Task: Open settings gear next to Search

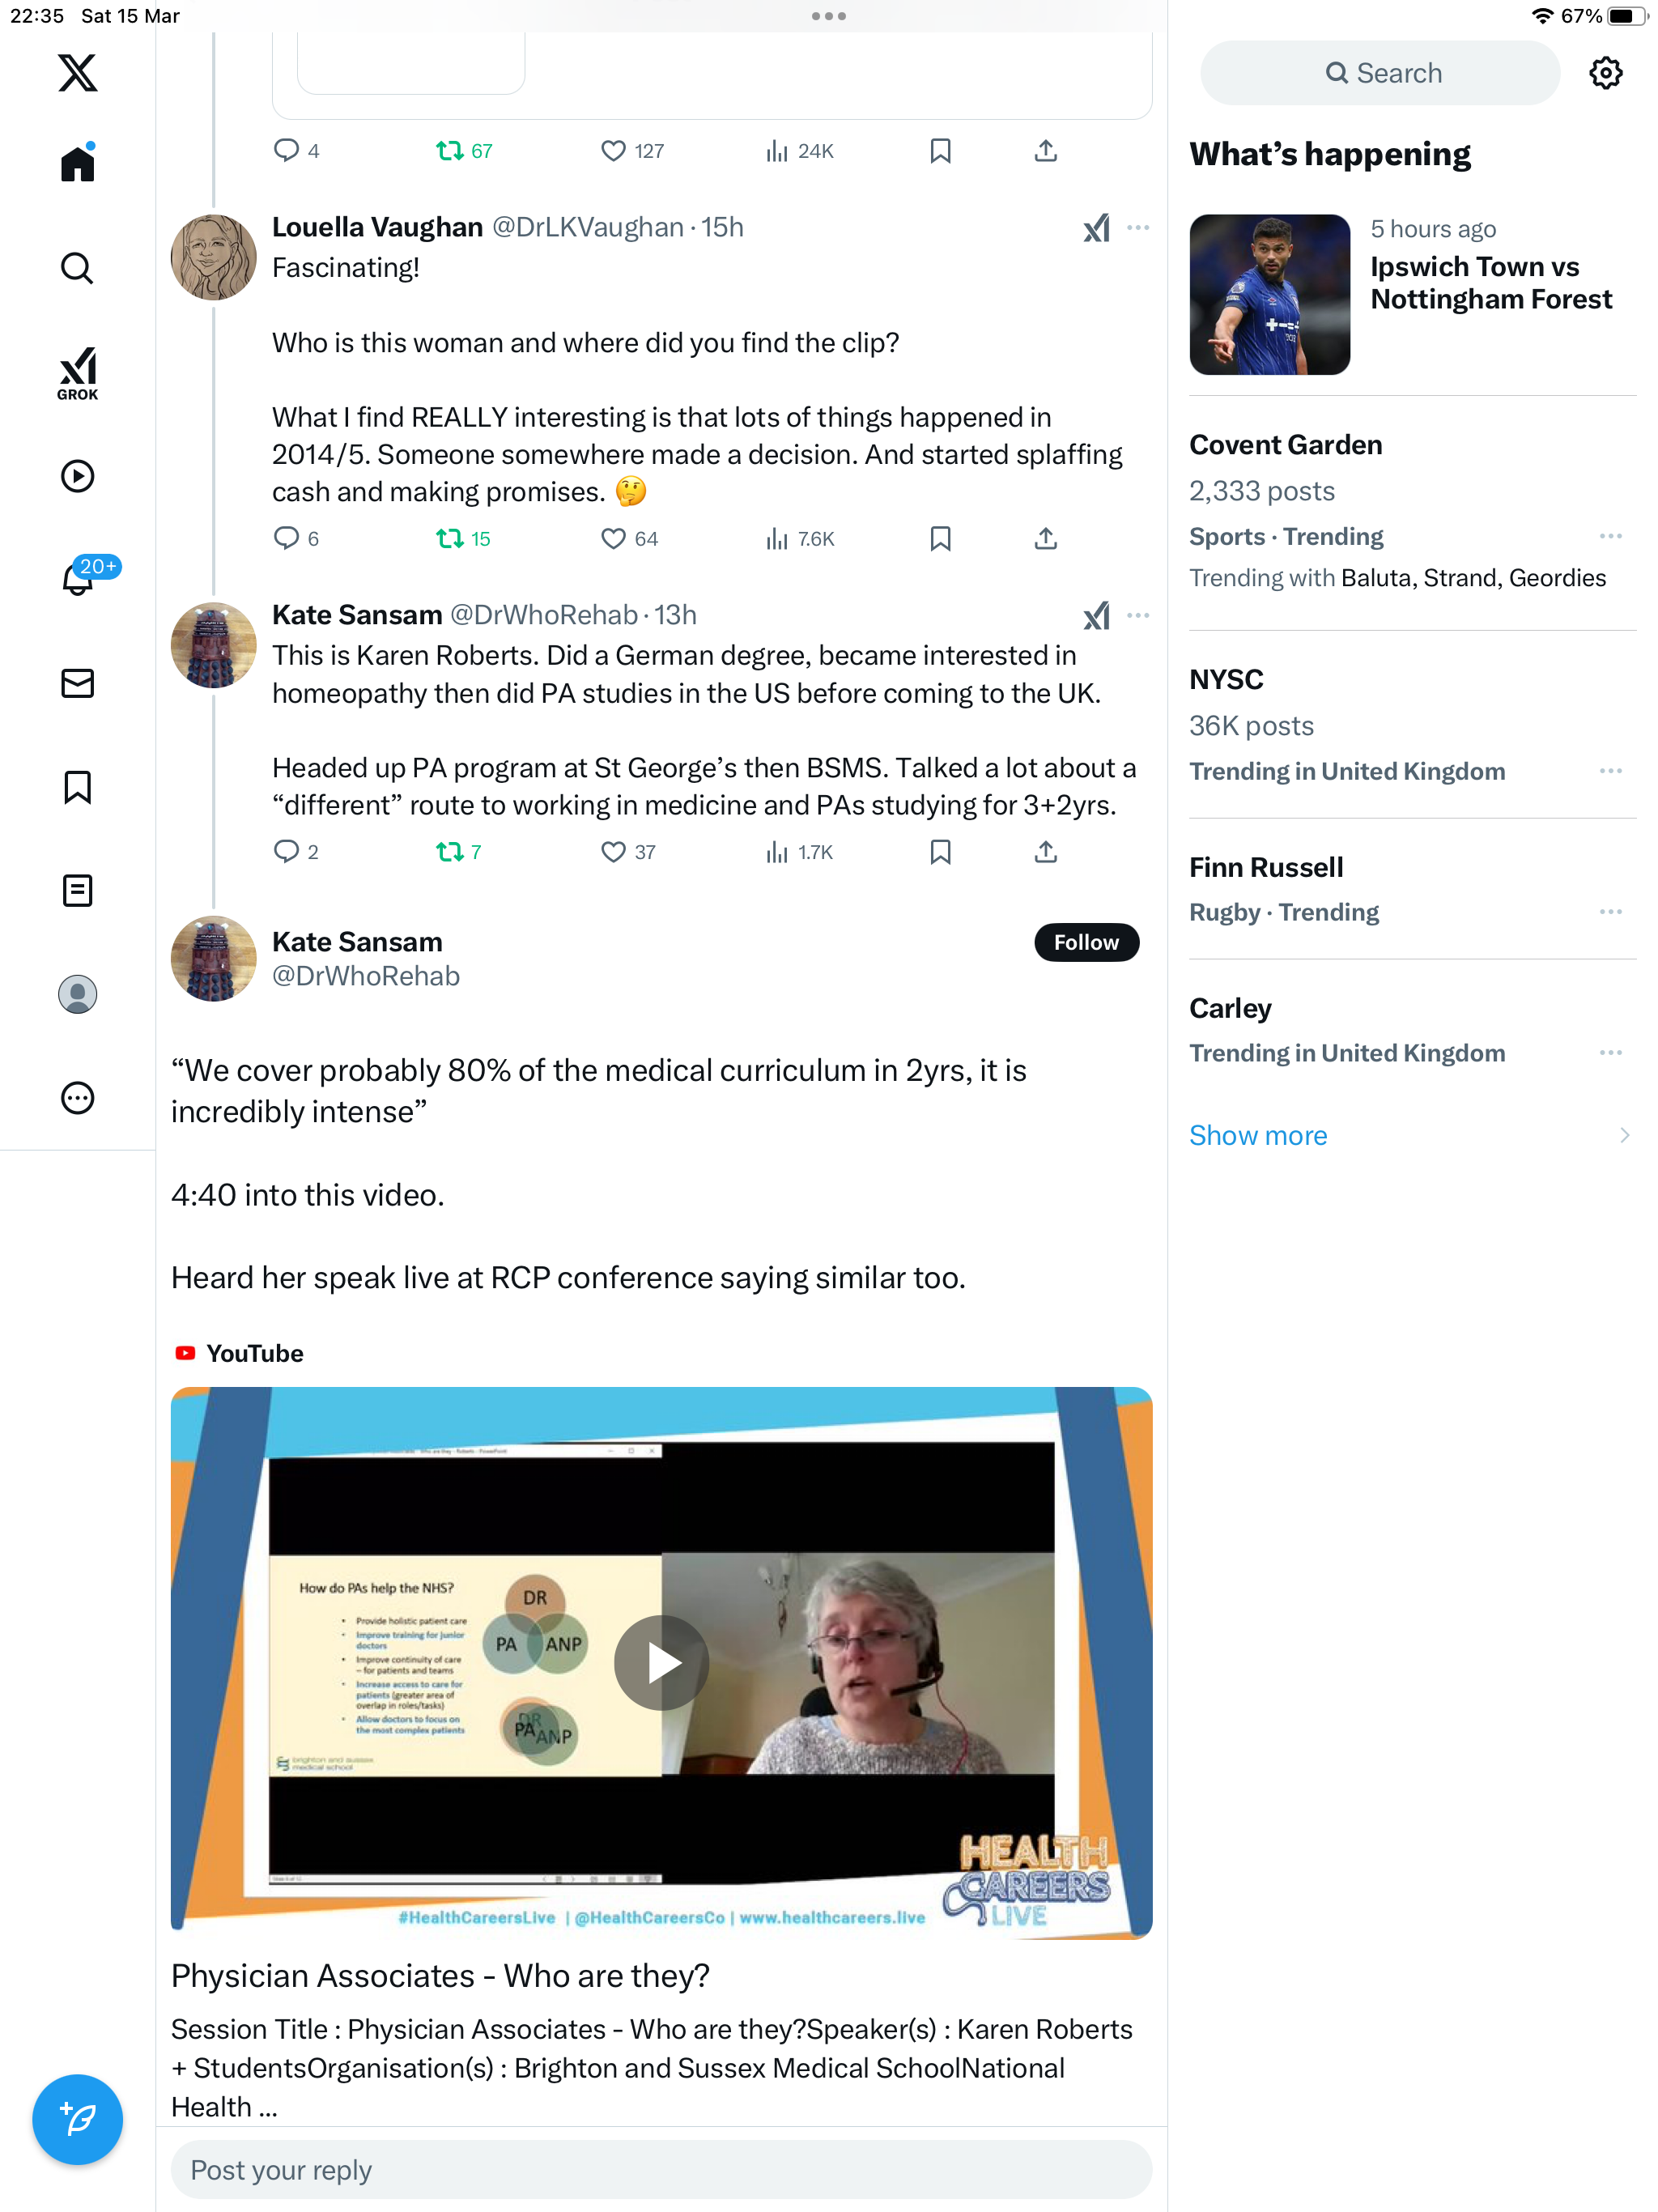Action: tap(1605, 73)
